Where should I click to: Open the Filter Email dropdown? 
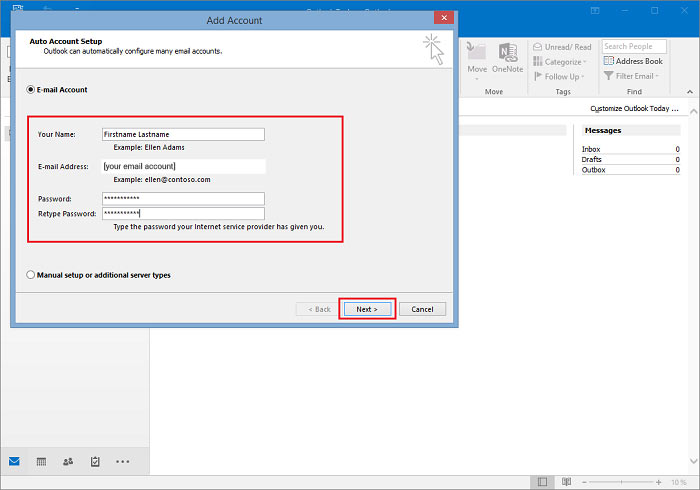coord(632,76)
